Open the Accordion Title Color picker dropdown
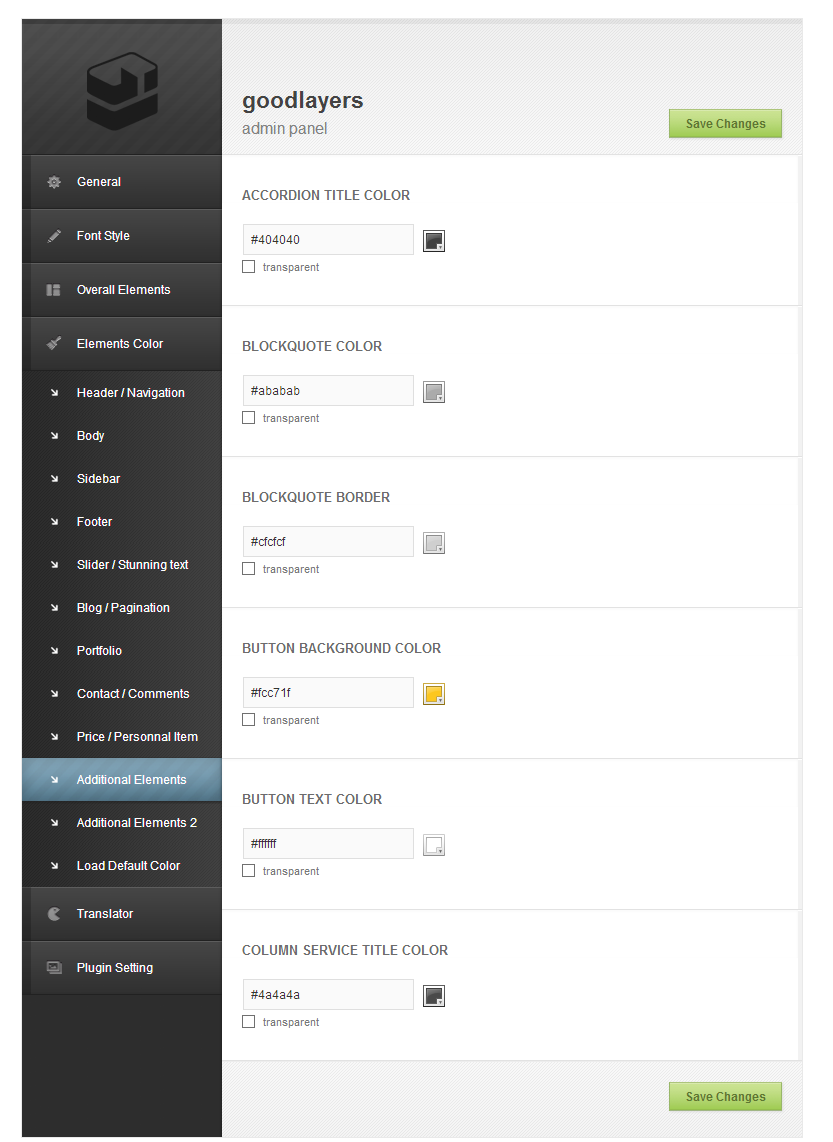The image size is (833, 1142). coord(433,241)
